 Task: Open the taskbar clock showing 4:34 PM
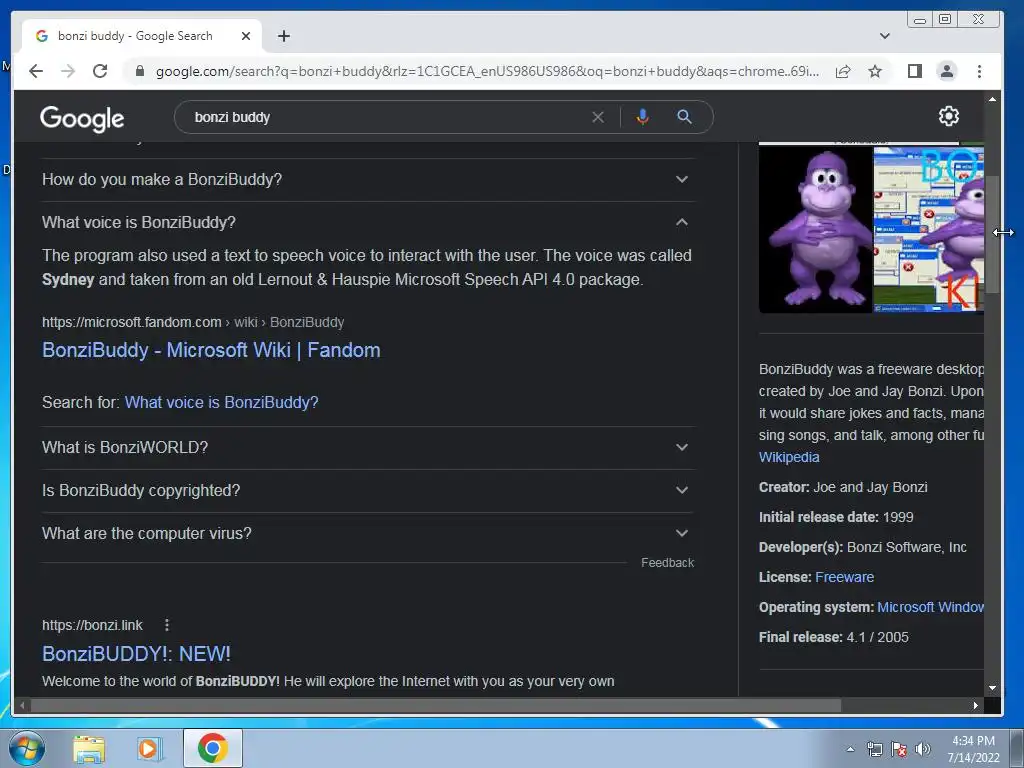coord(973,749)
